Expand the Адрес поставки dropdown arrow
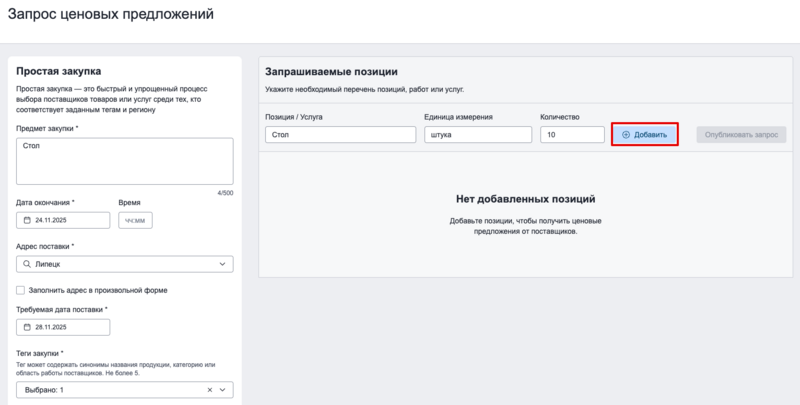The height and width of the screenshot is (405, 800). [222, 264]
